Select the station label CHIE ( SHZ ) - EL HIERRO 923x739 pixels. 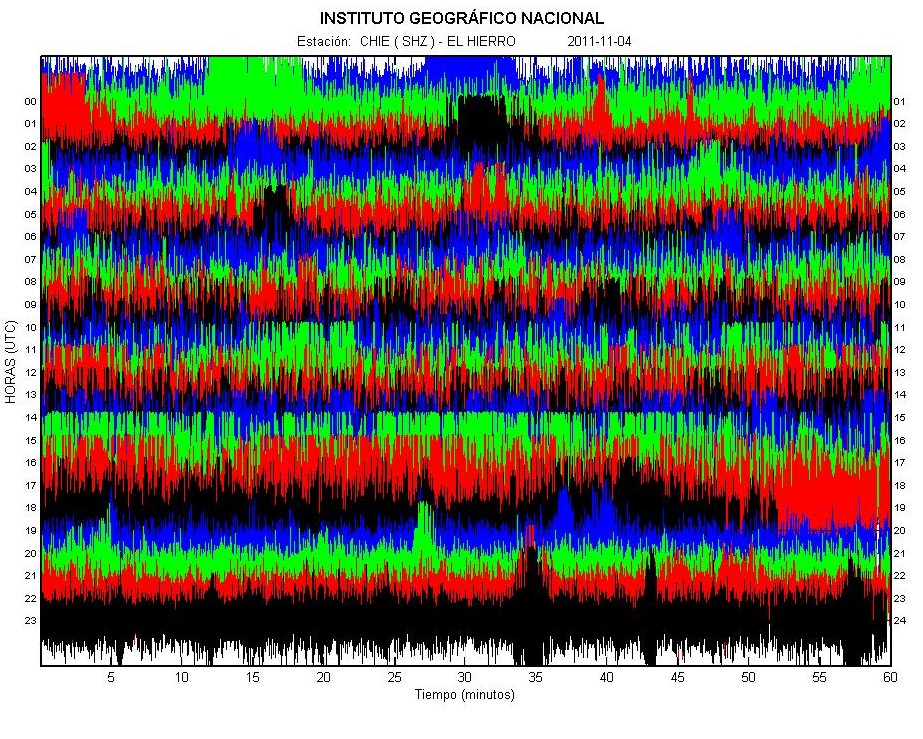coord(437,42)
